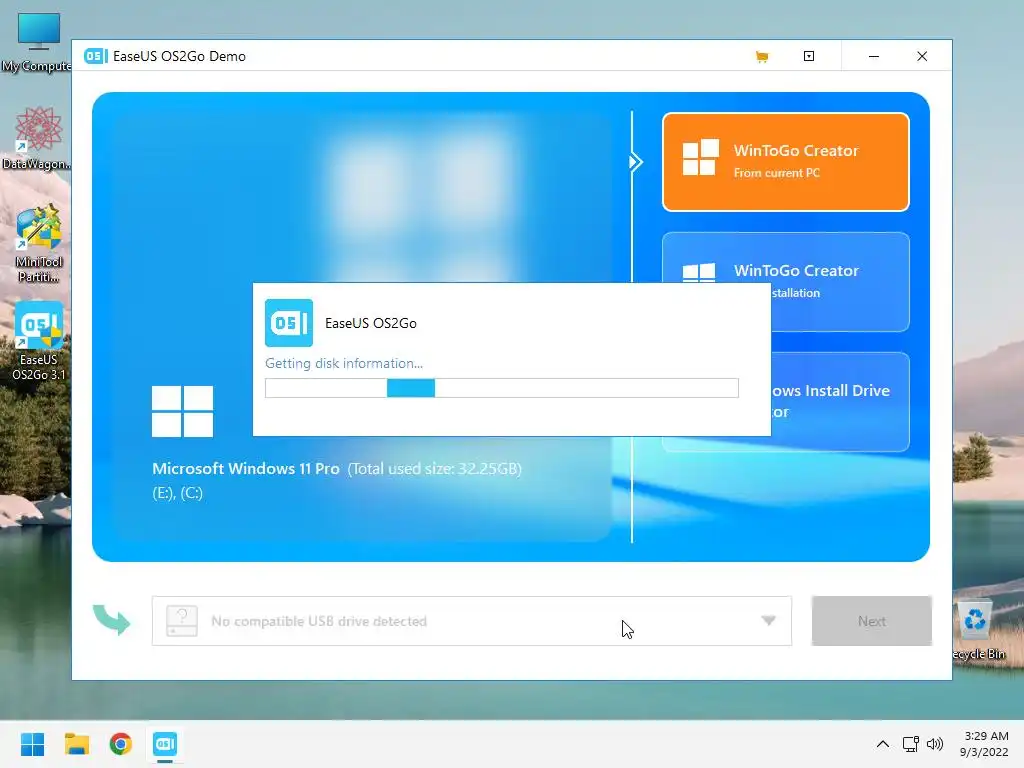Screen dimensions: 1024x768
Task: Click the EaseUS OS2Go title bar logo
Action: [95, 56]
